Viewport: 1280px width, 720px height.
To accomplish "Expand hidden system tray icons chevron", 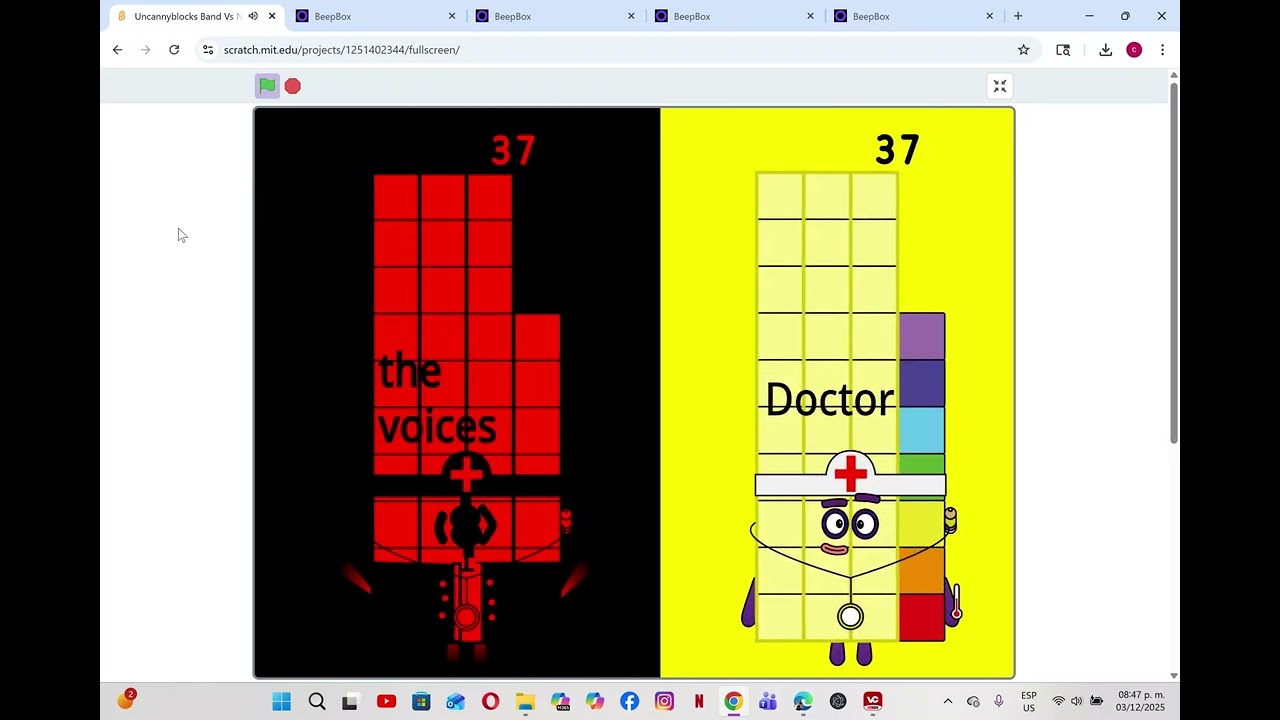I will 948,702.
